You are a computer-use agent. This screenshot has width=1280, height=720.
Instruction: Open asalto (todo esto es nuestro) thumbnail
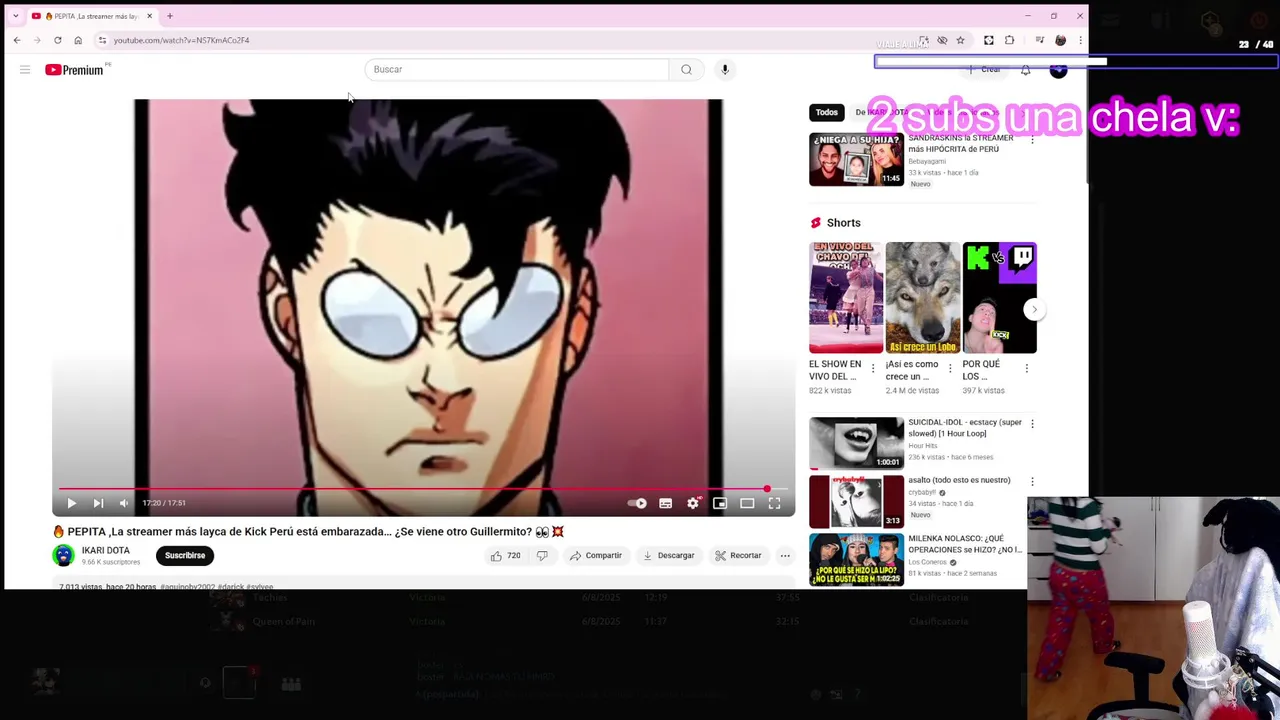[x=856, y=501]
